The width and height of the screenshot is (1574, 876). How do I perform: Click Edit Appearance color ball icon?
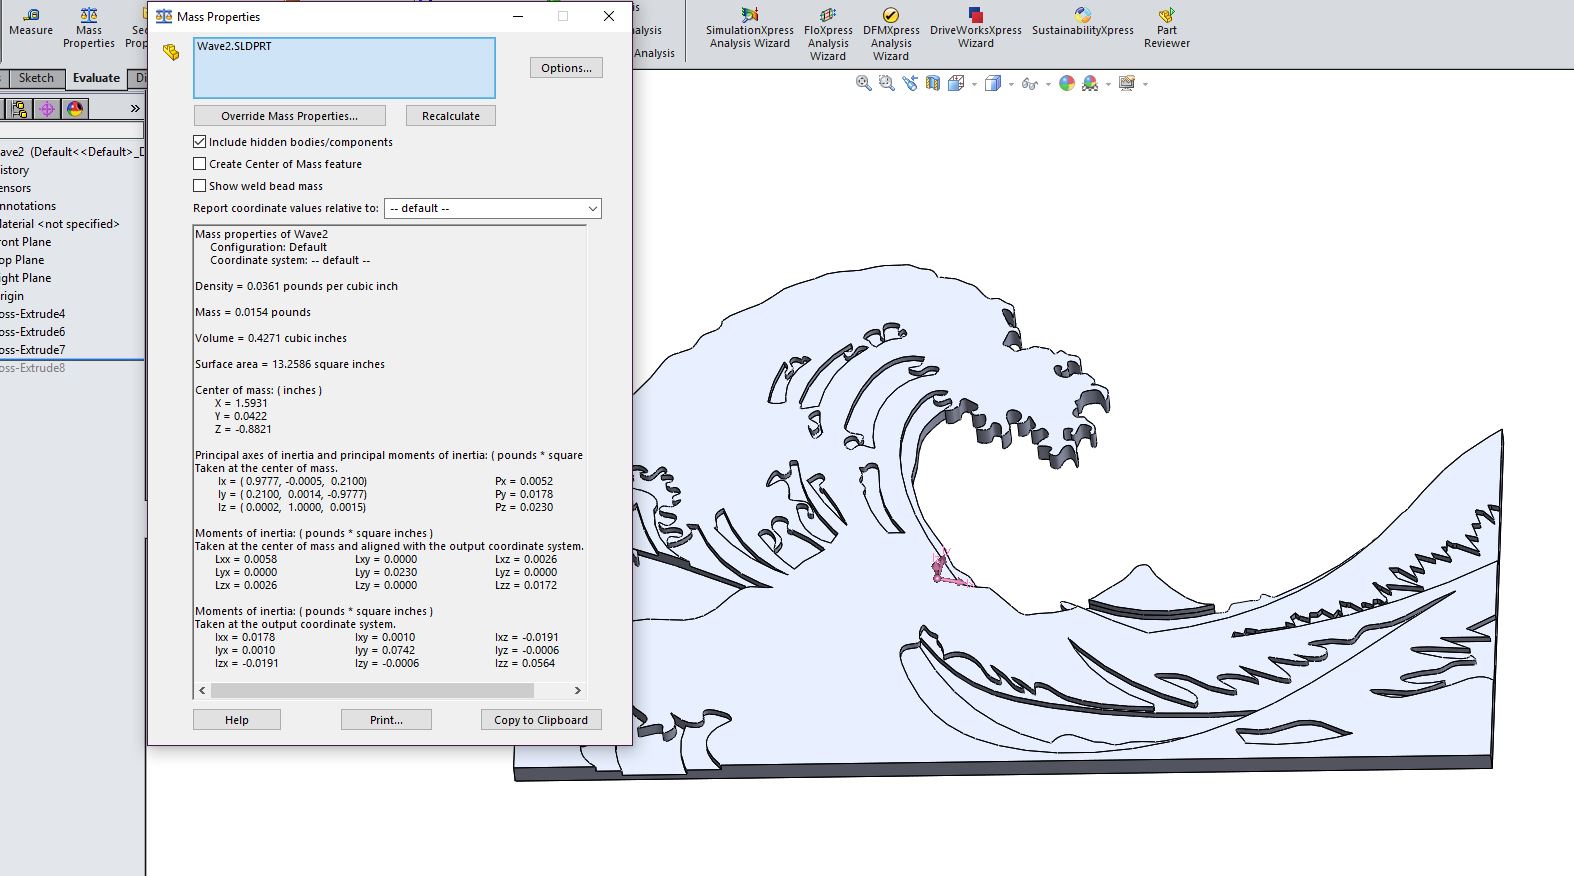(1067, 84)
